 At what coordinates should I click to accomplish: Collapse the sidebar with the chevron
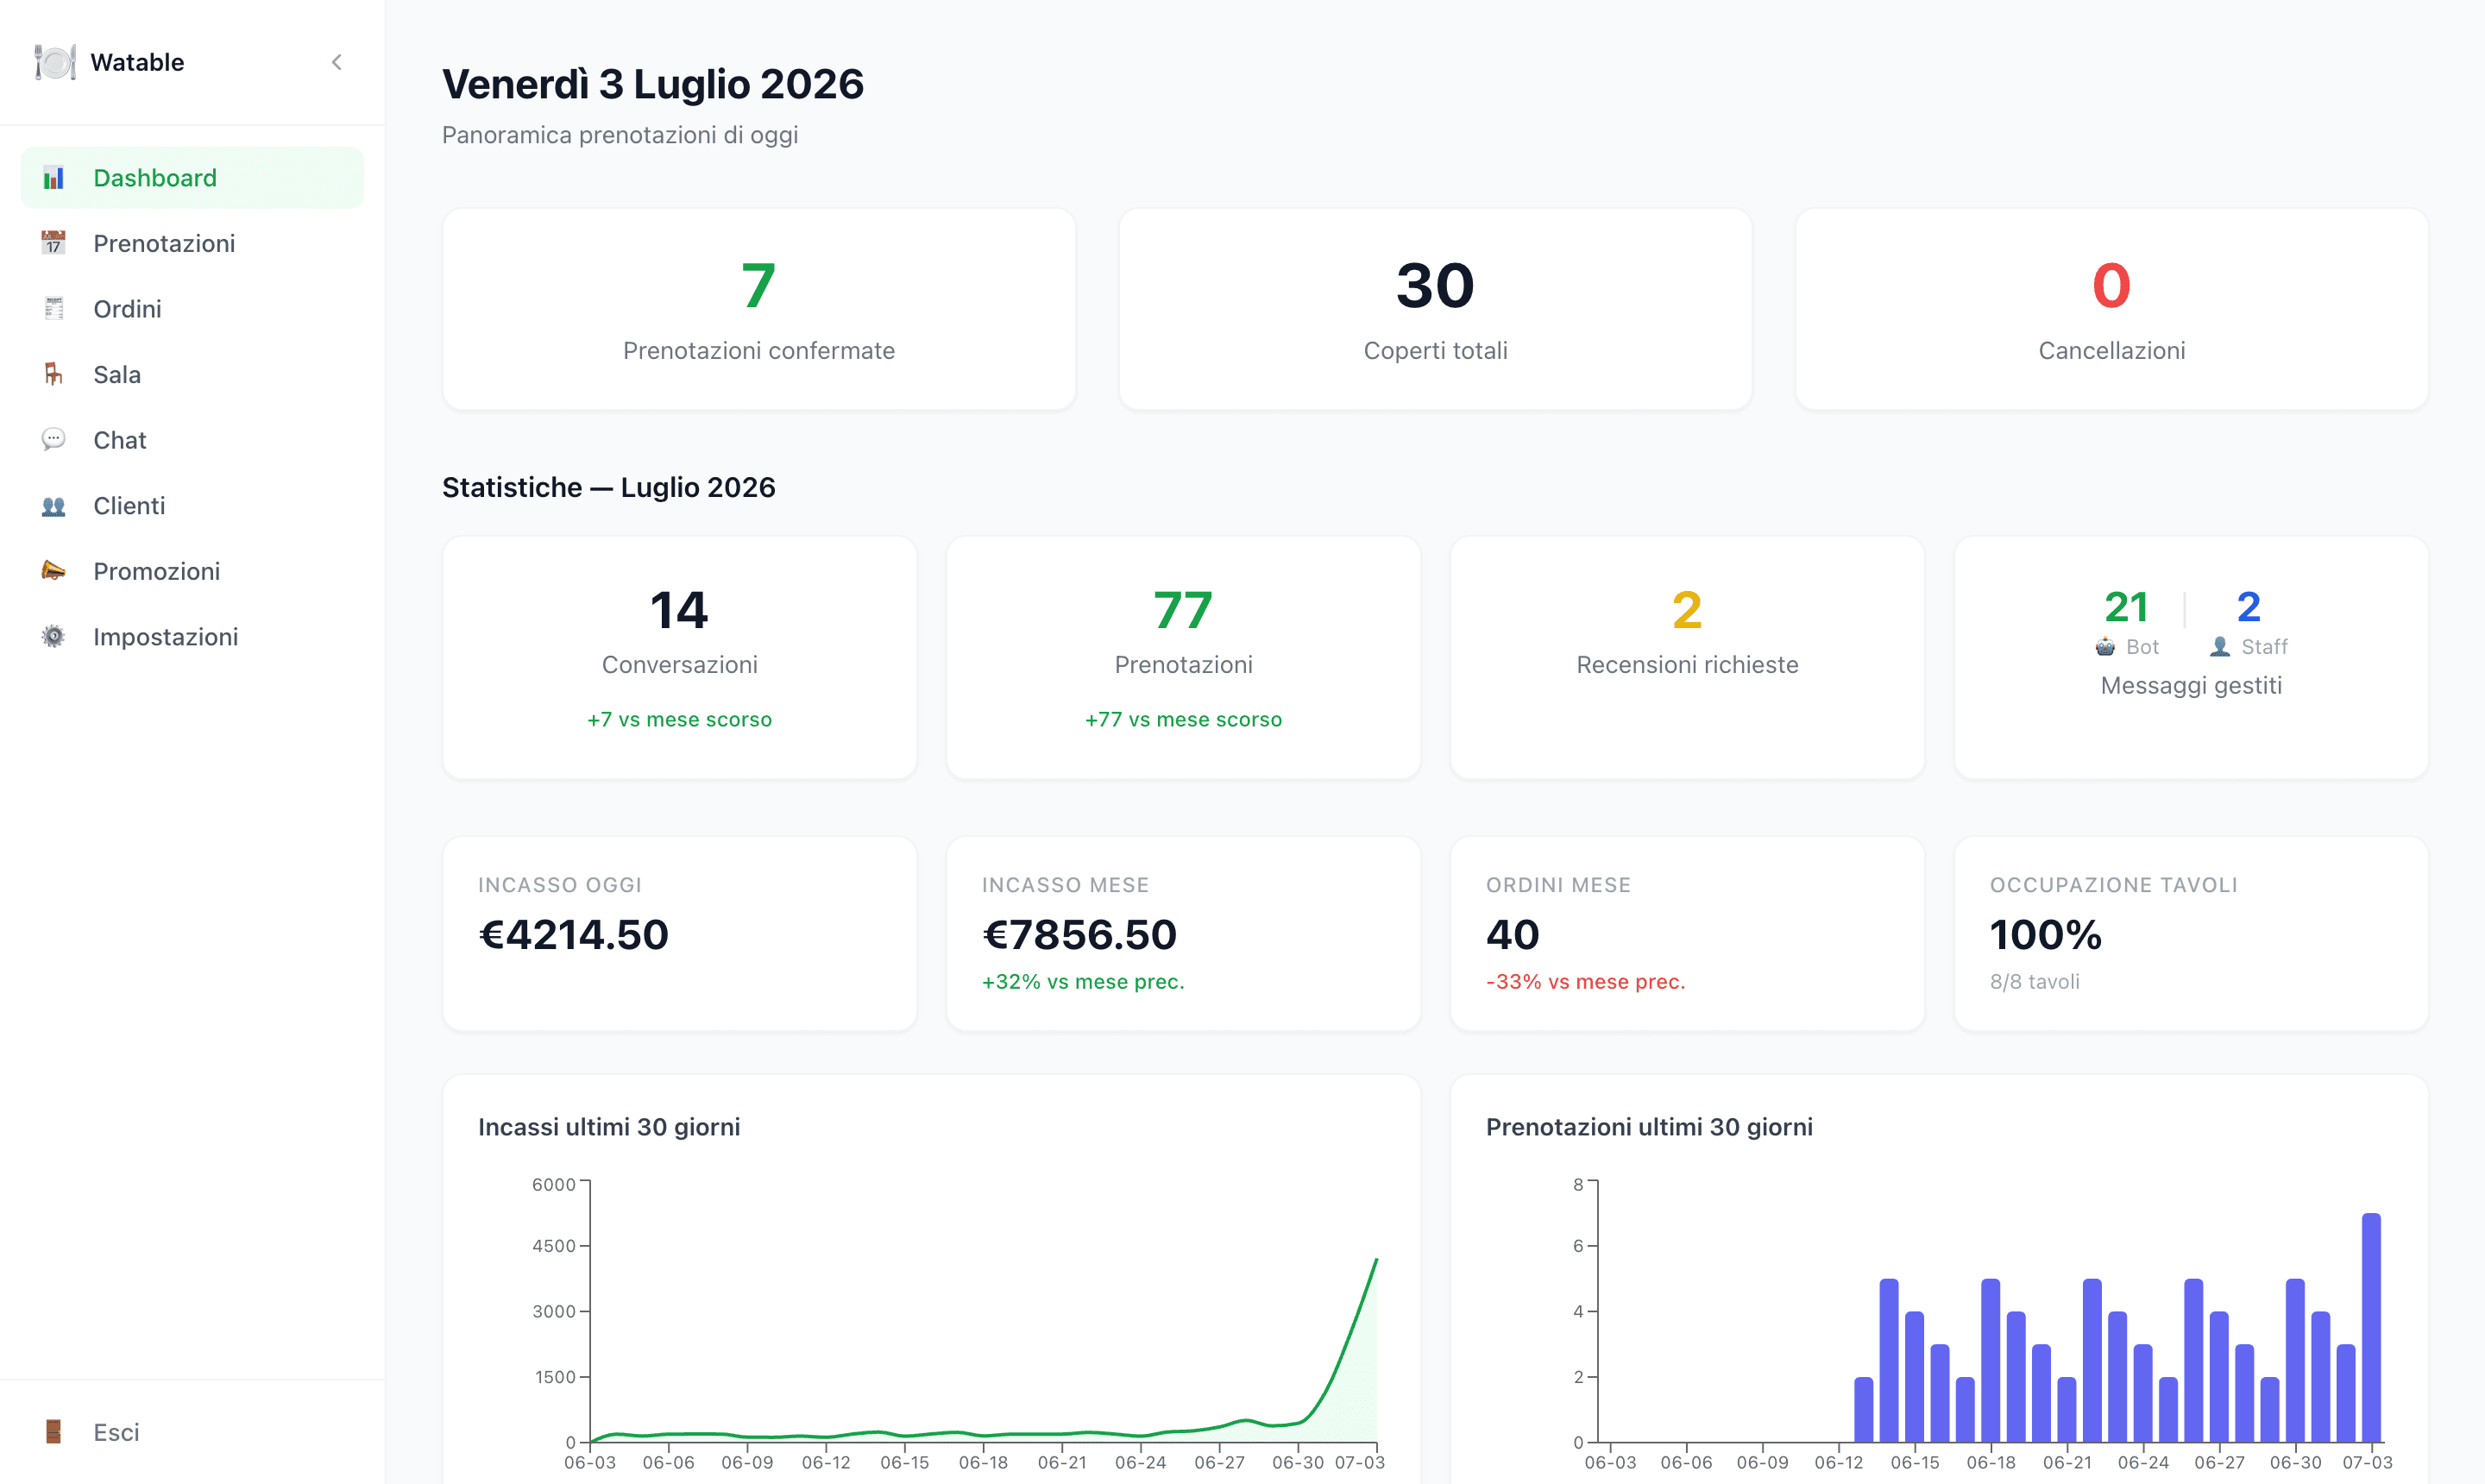tap(337, 62)
